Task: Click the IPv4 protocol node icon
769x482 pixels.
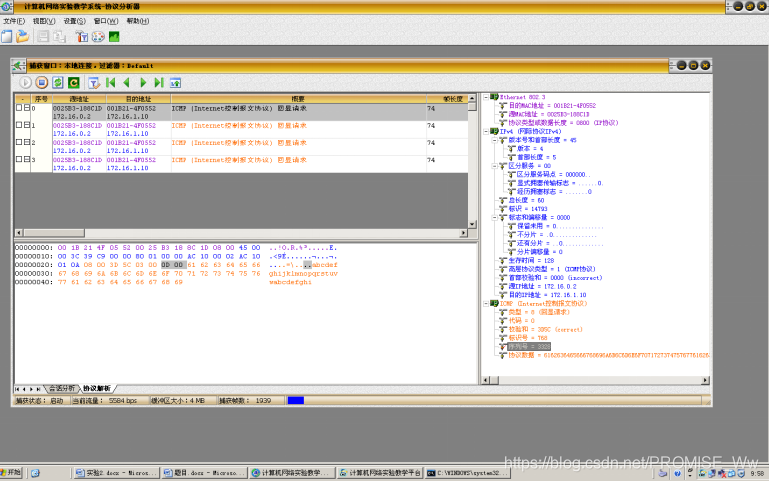Action: click(x=494, y=131)
